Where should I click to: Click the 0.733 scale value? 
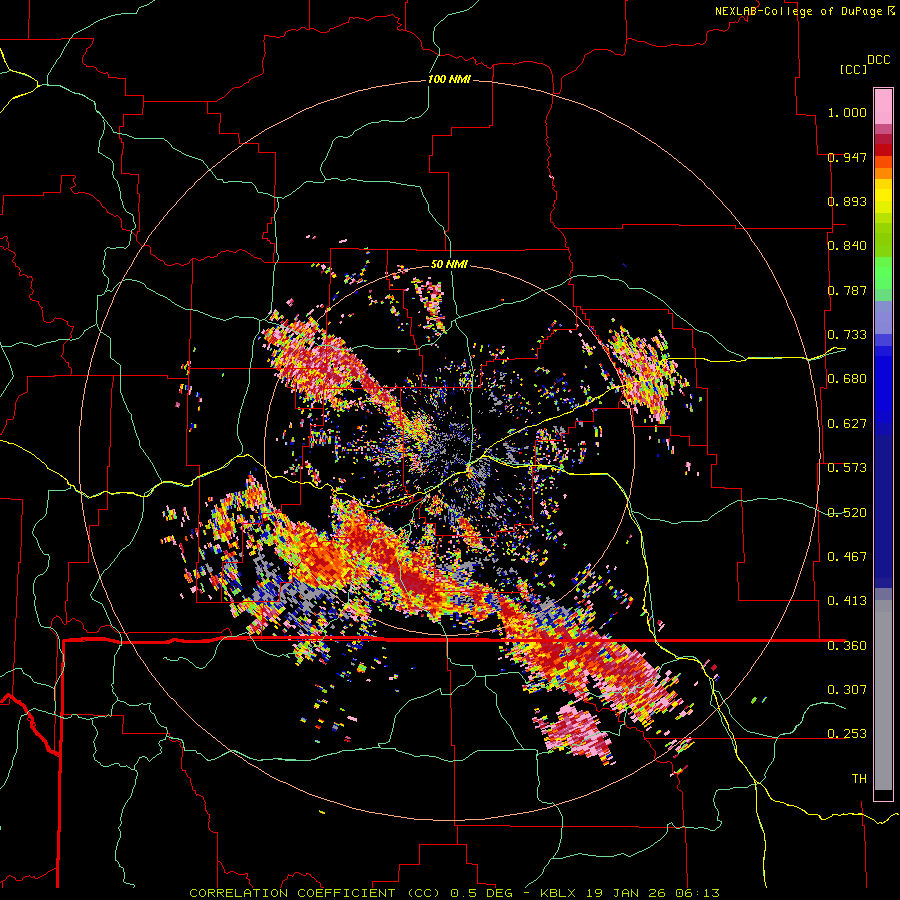tap(847, 335)
